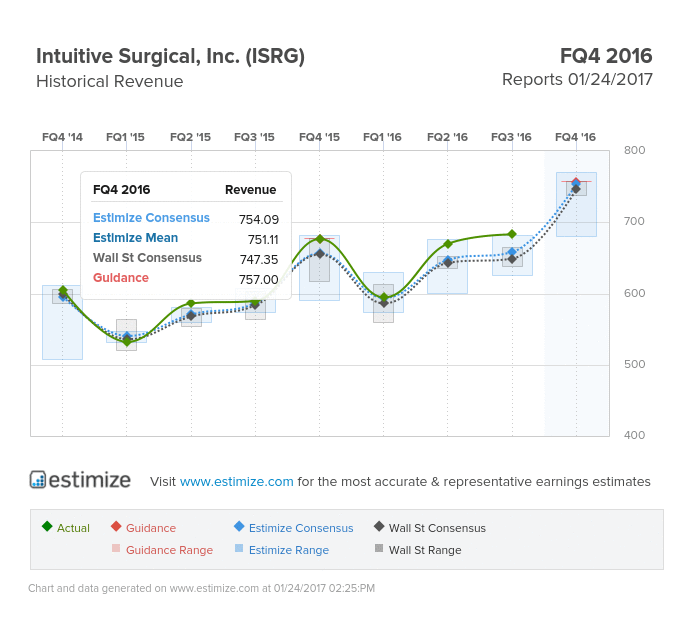Image resolution: width=685 pixels, height=620 pixels.
Task: Click the Wall St Consensus value 747.35
Action: pos(259,260)
